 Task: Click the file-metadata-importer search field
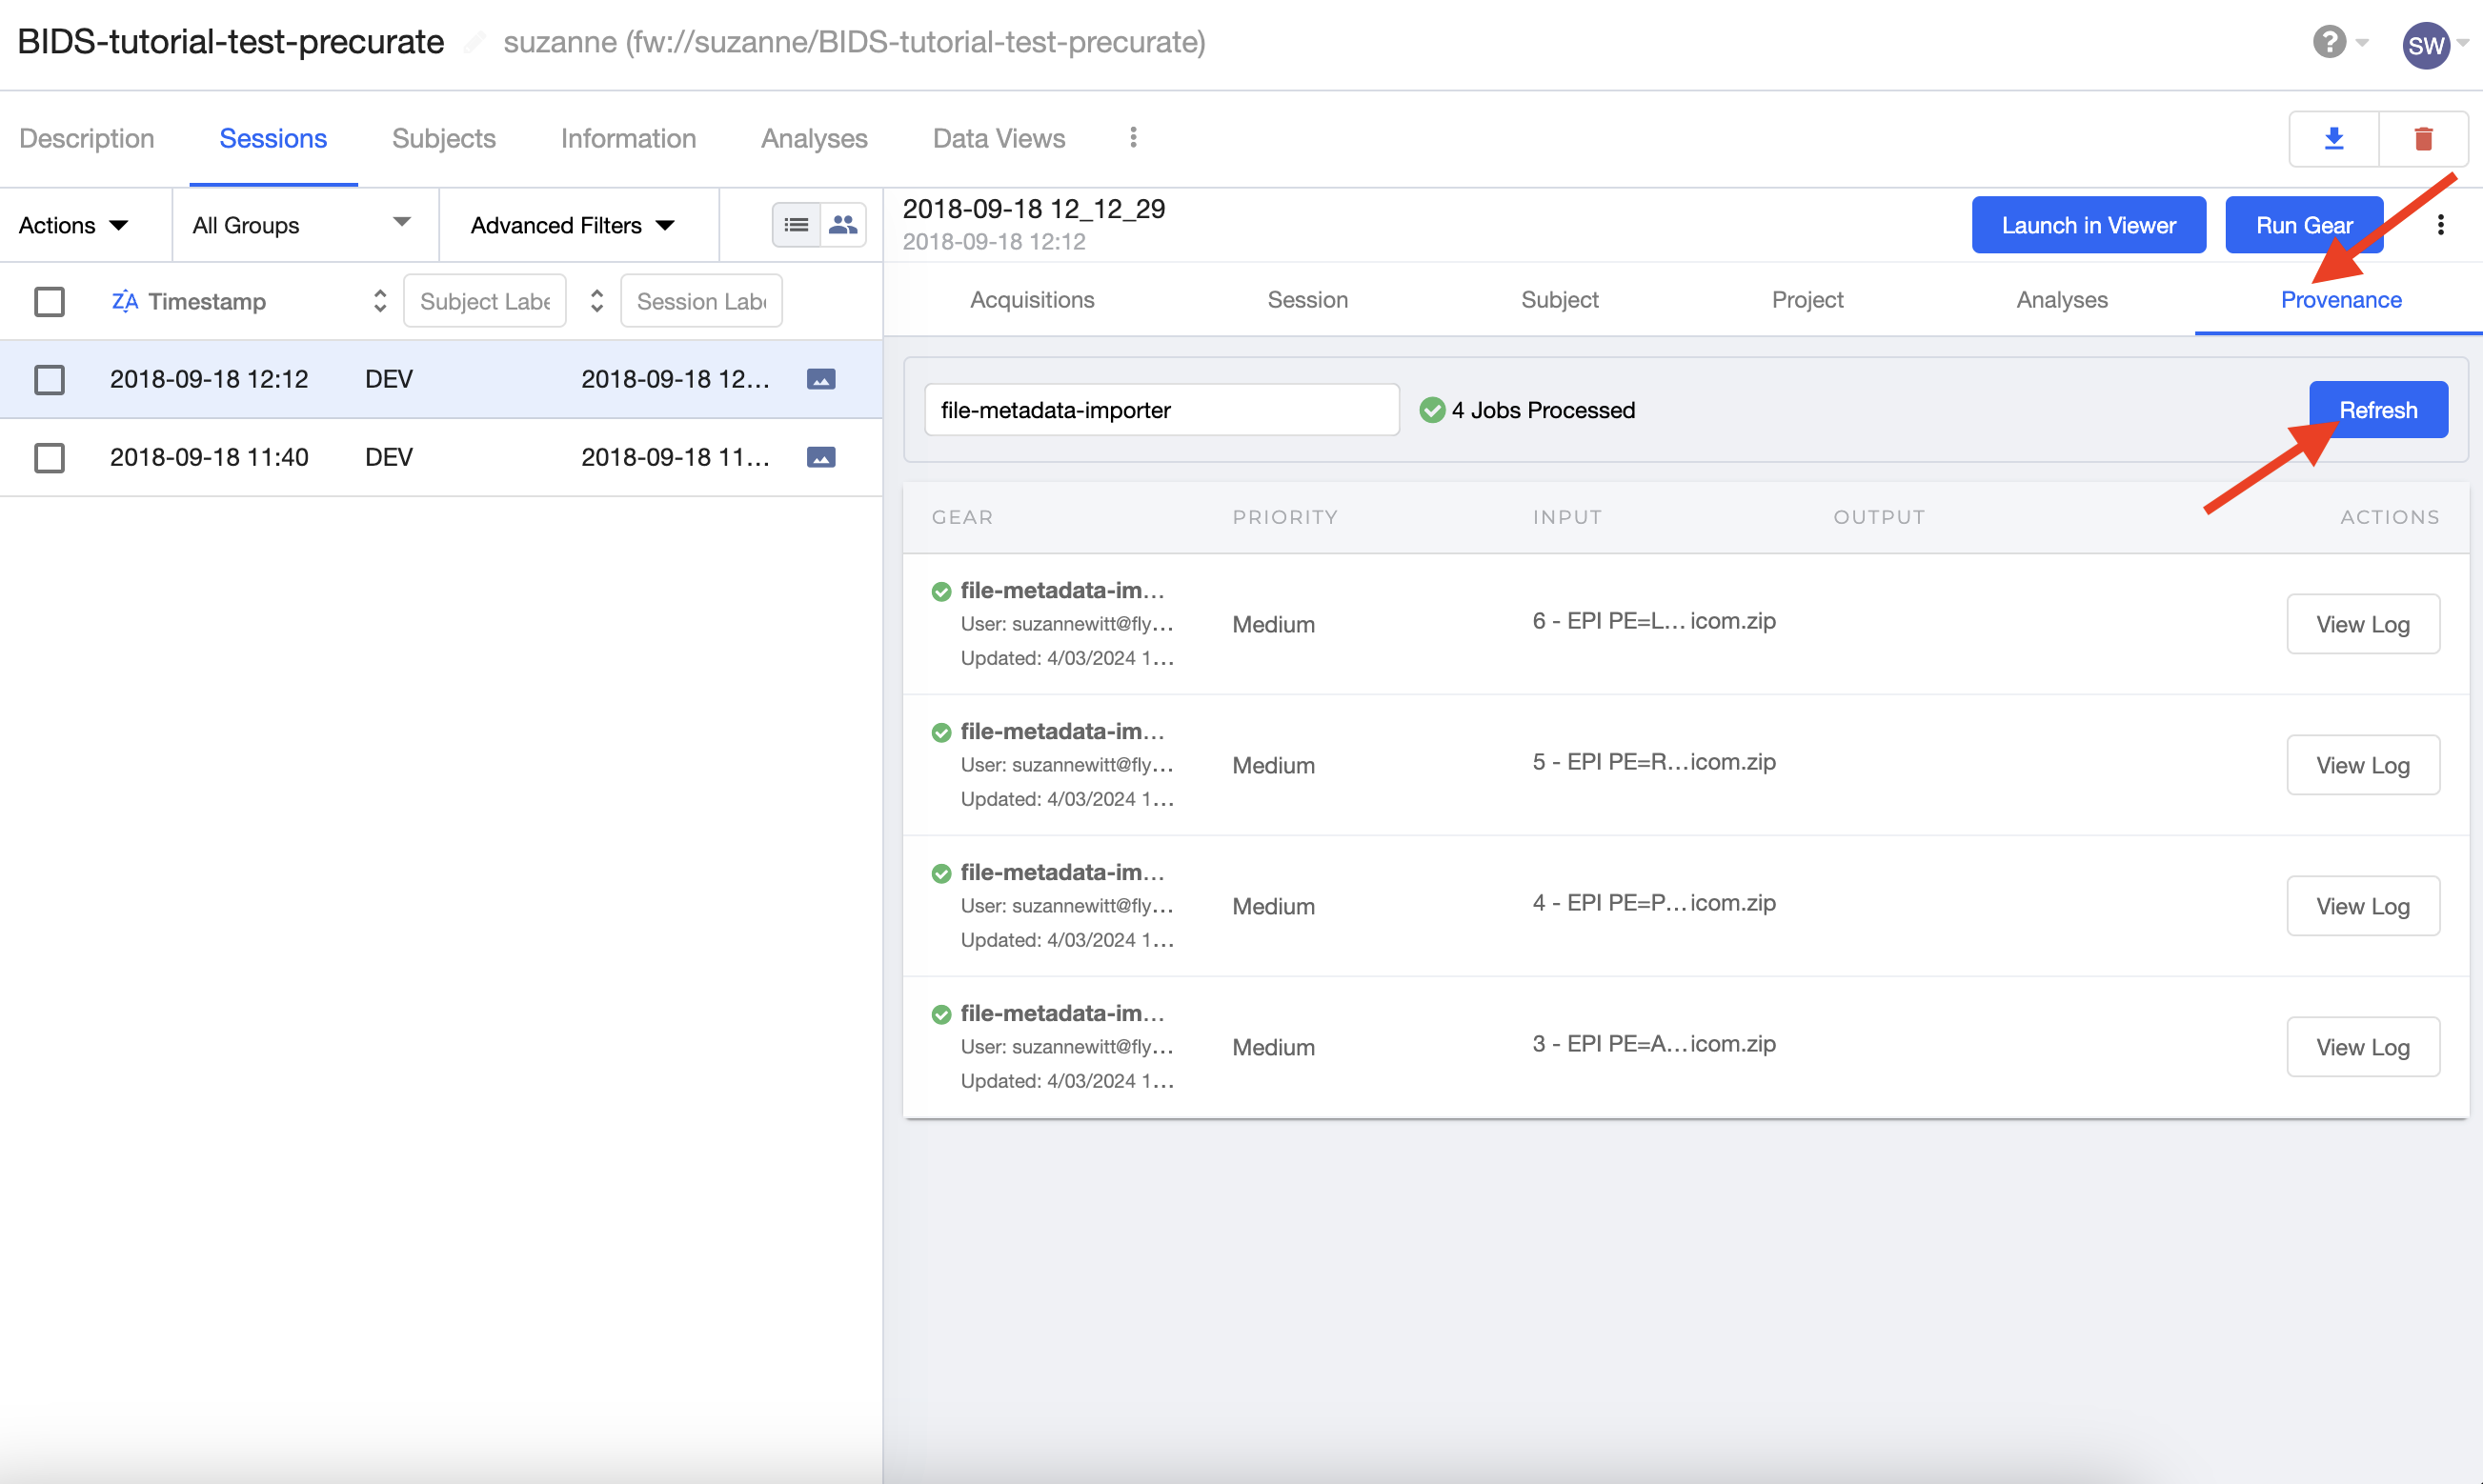[x=1161, y=410]
